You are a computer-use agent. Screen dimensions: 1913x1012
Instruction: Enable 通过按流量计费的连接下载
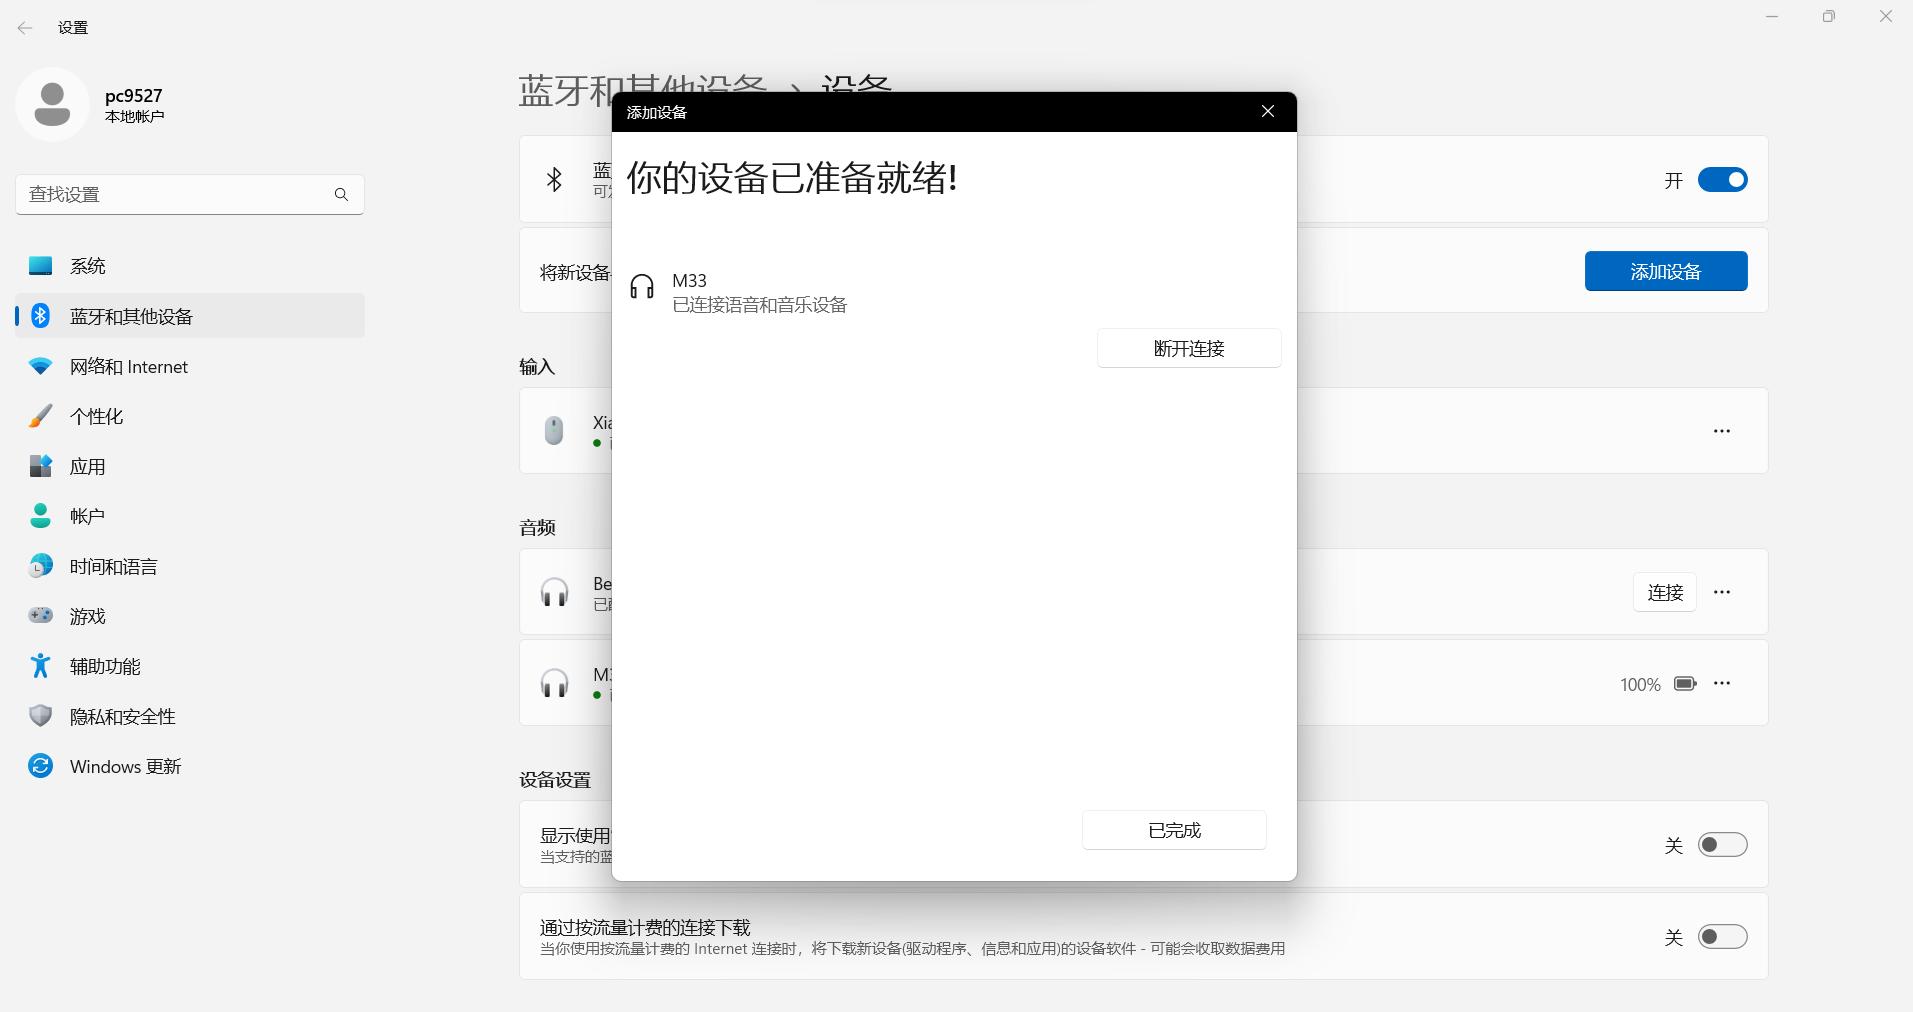(1721, 936)
